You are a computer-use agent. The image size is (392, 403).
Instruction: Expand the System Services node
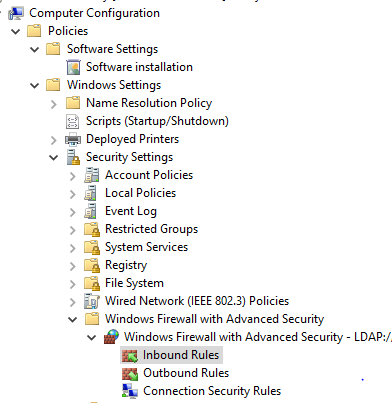coord(73,248)
